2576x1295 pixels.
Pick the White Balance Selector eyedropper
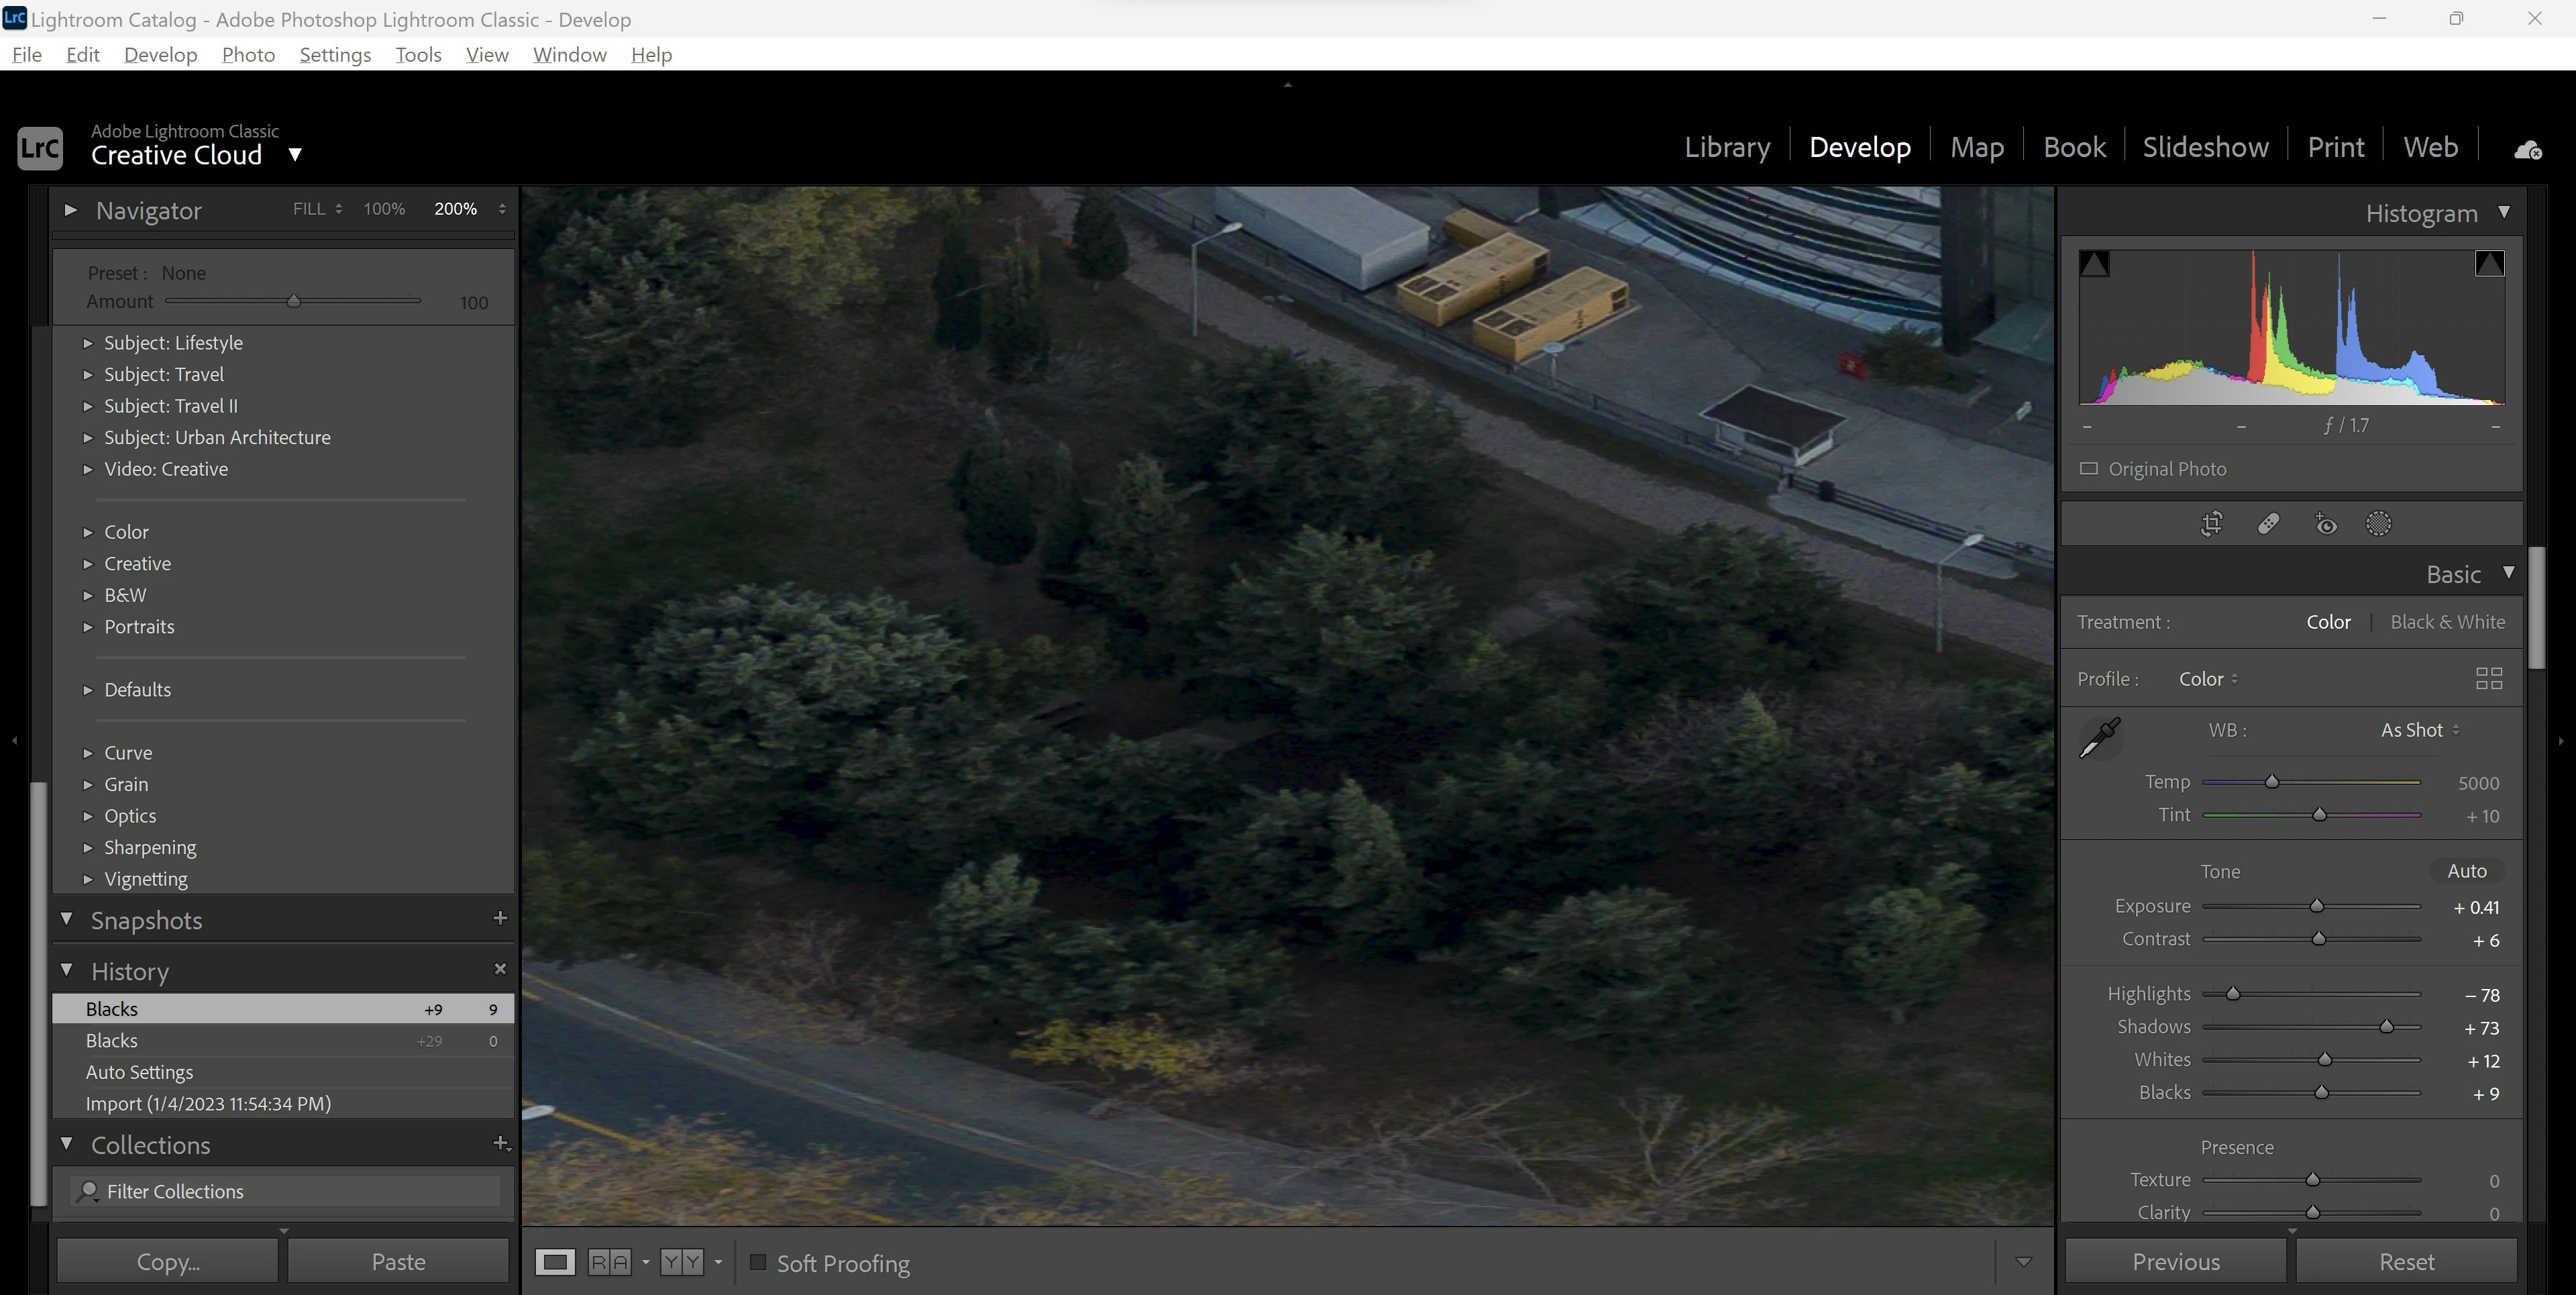(2099, 738)
